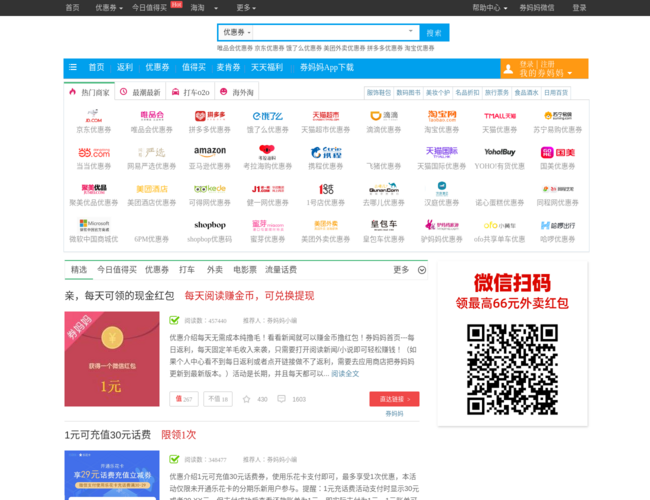
Task: Open the 食品酒水 category link
Action: [x=526, y=92]
